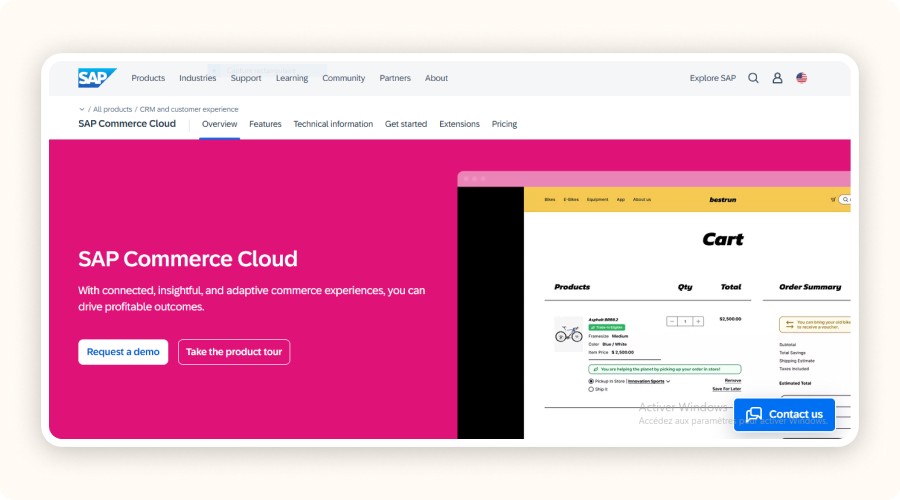Screen dimensions: 900x500
Task: Increase quantity with the plus stepper
Action: (698, 321)
